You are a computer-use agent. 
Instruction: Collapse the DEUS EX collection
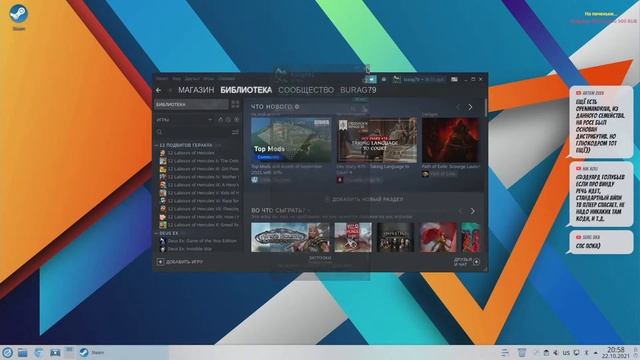coord(156,233)
